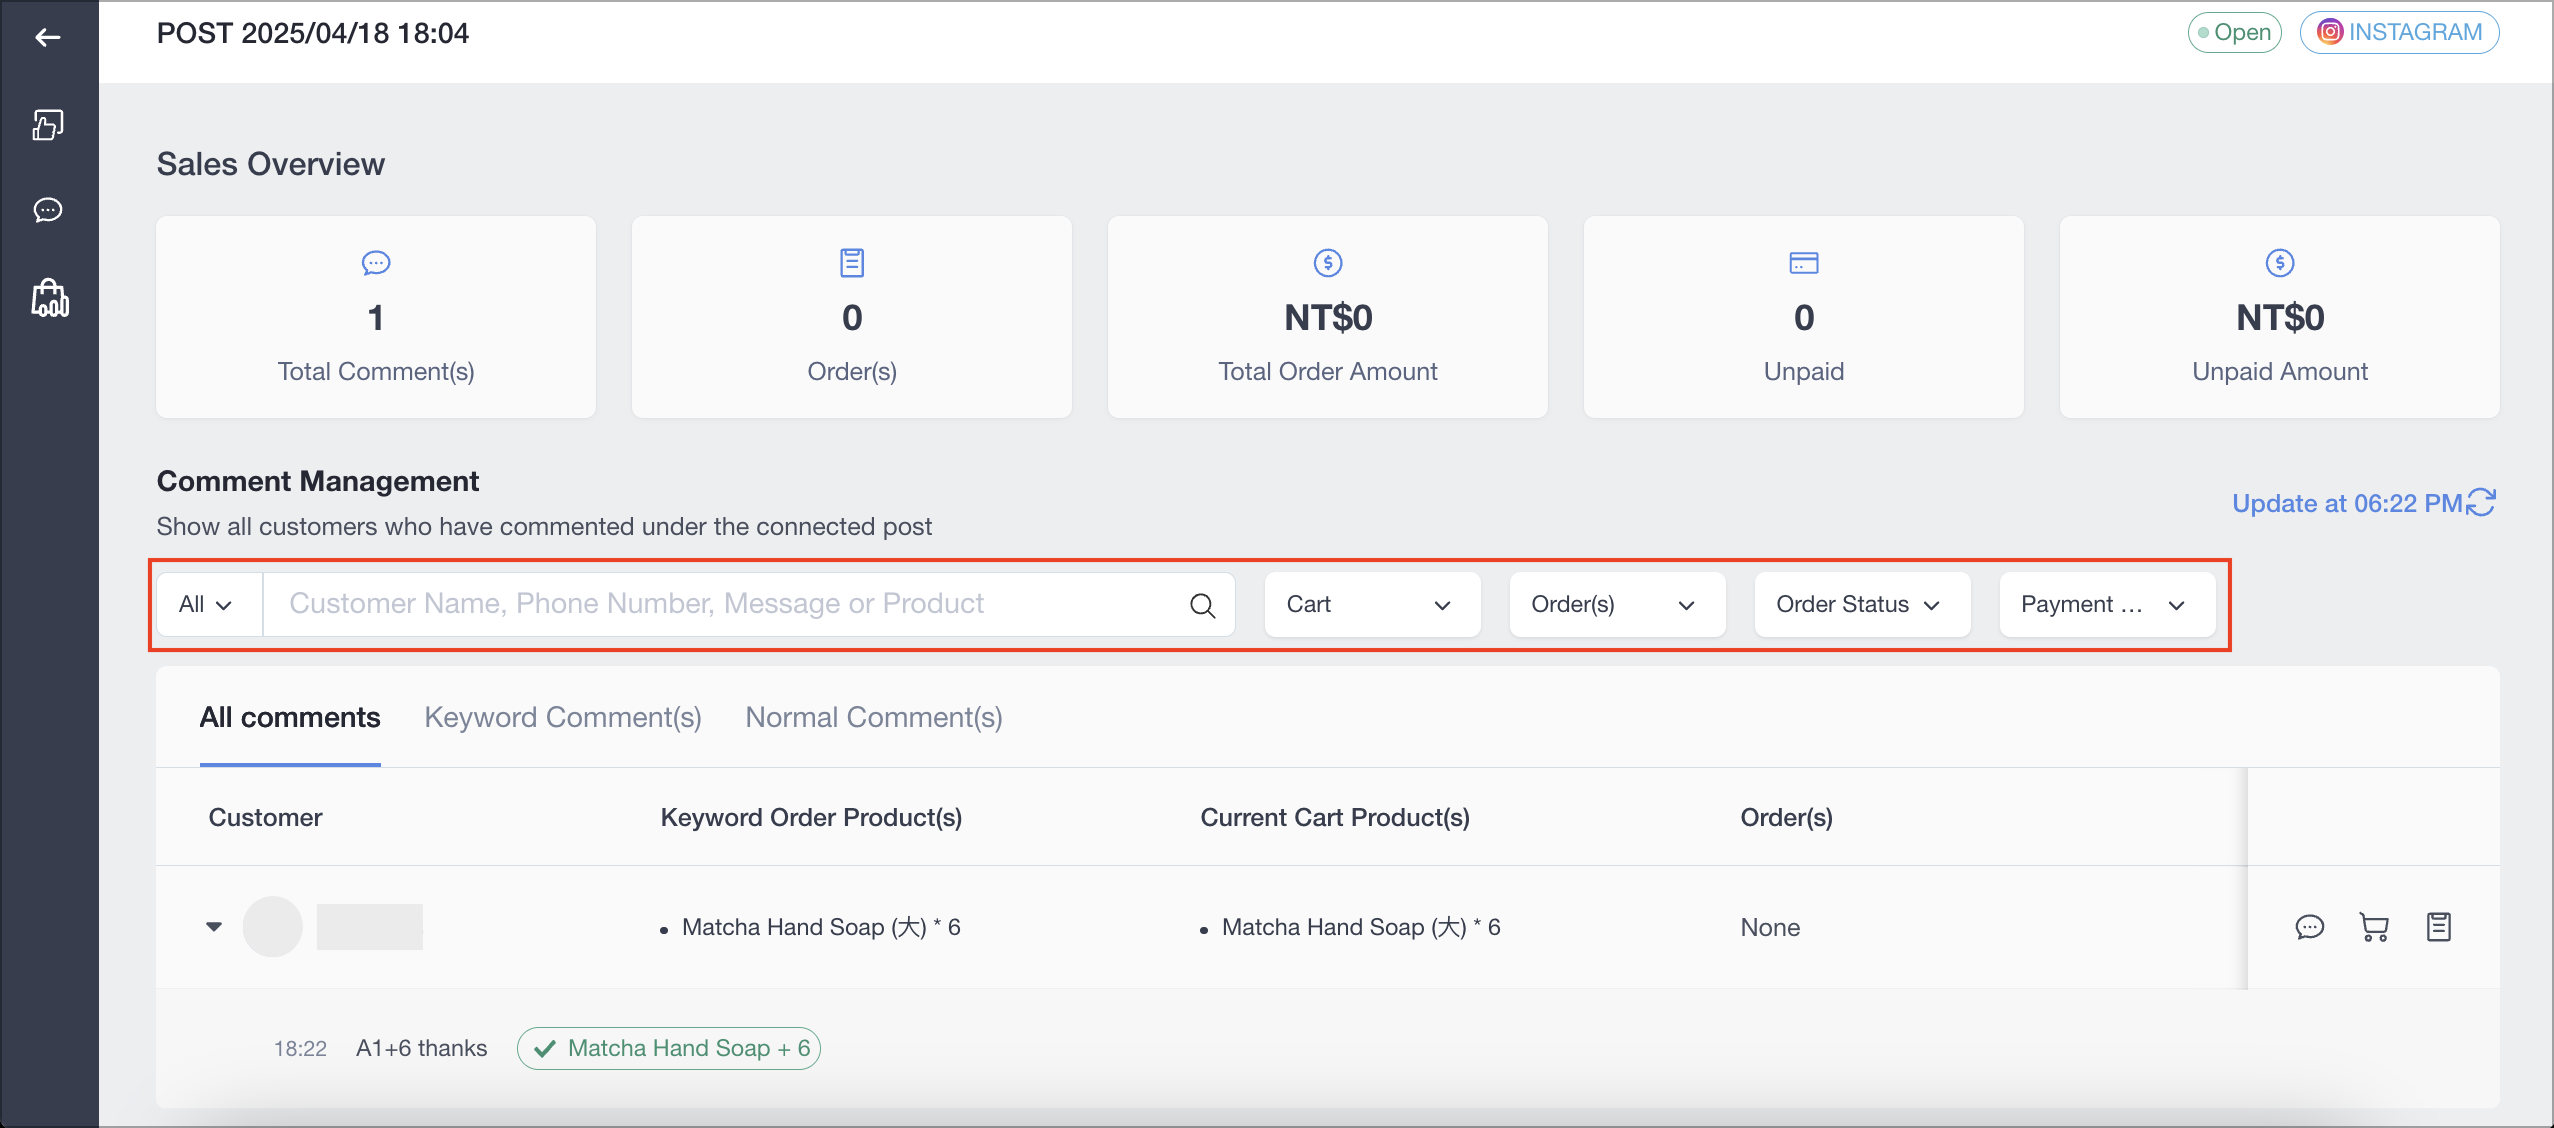Click the 18:22 comment timestamp
2554x1128 pixels.
click(x=300, y=1048)
